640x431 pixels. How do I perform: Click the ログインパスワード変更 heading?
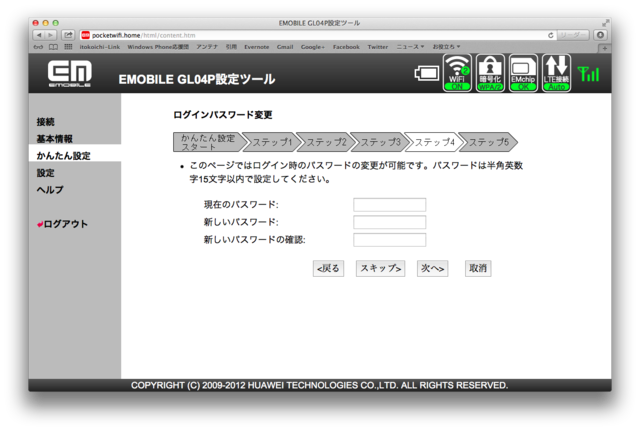coord(223,115)
